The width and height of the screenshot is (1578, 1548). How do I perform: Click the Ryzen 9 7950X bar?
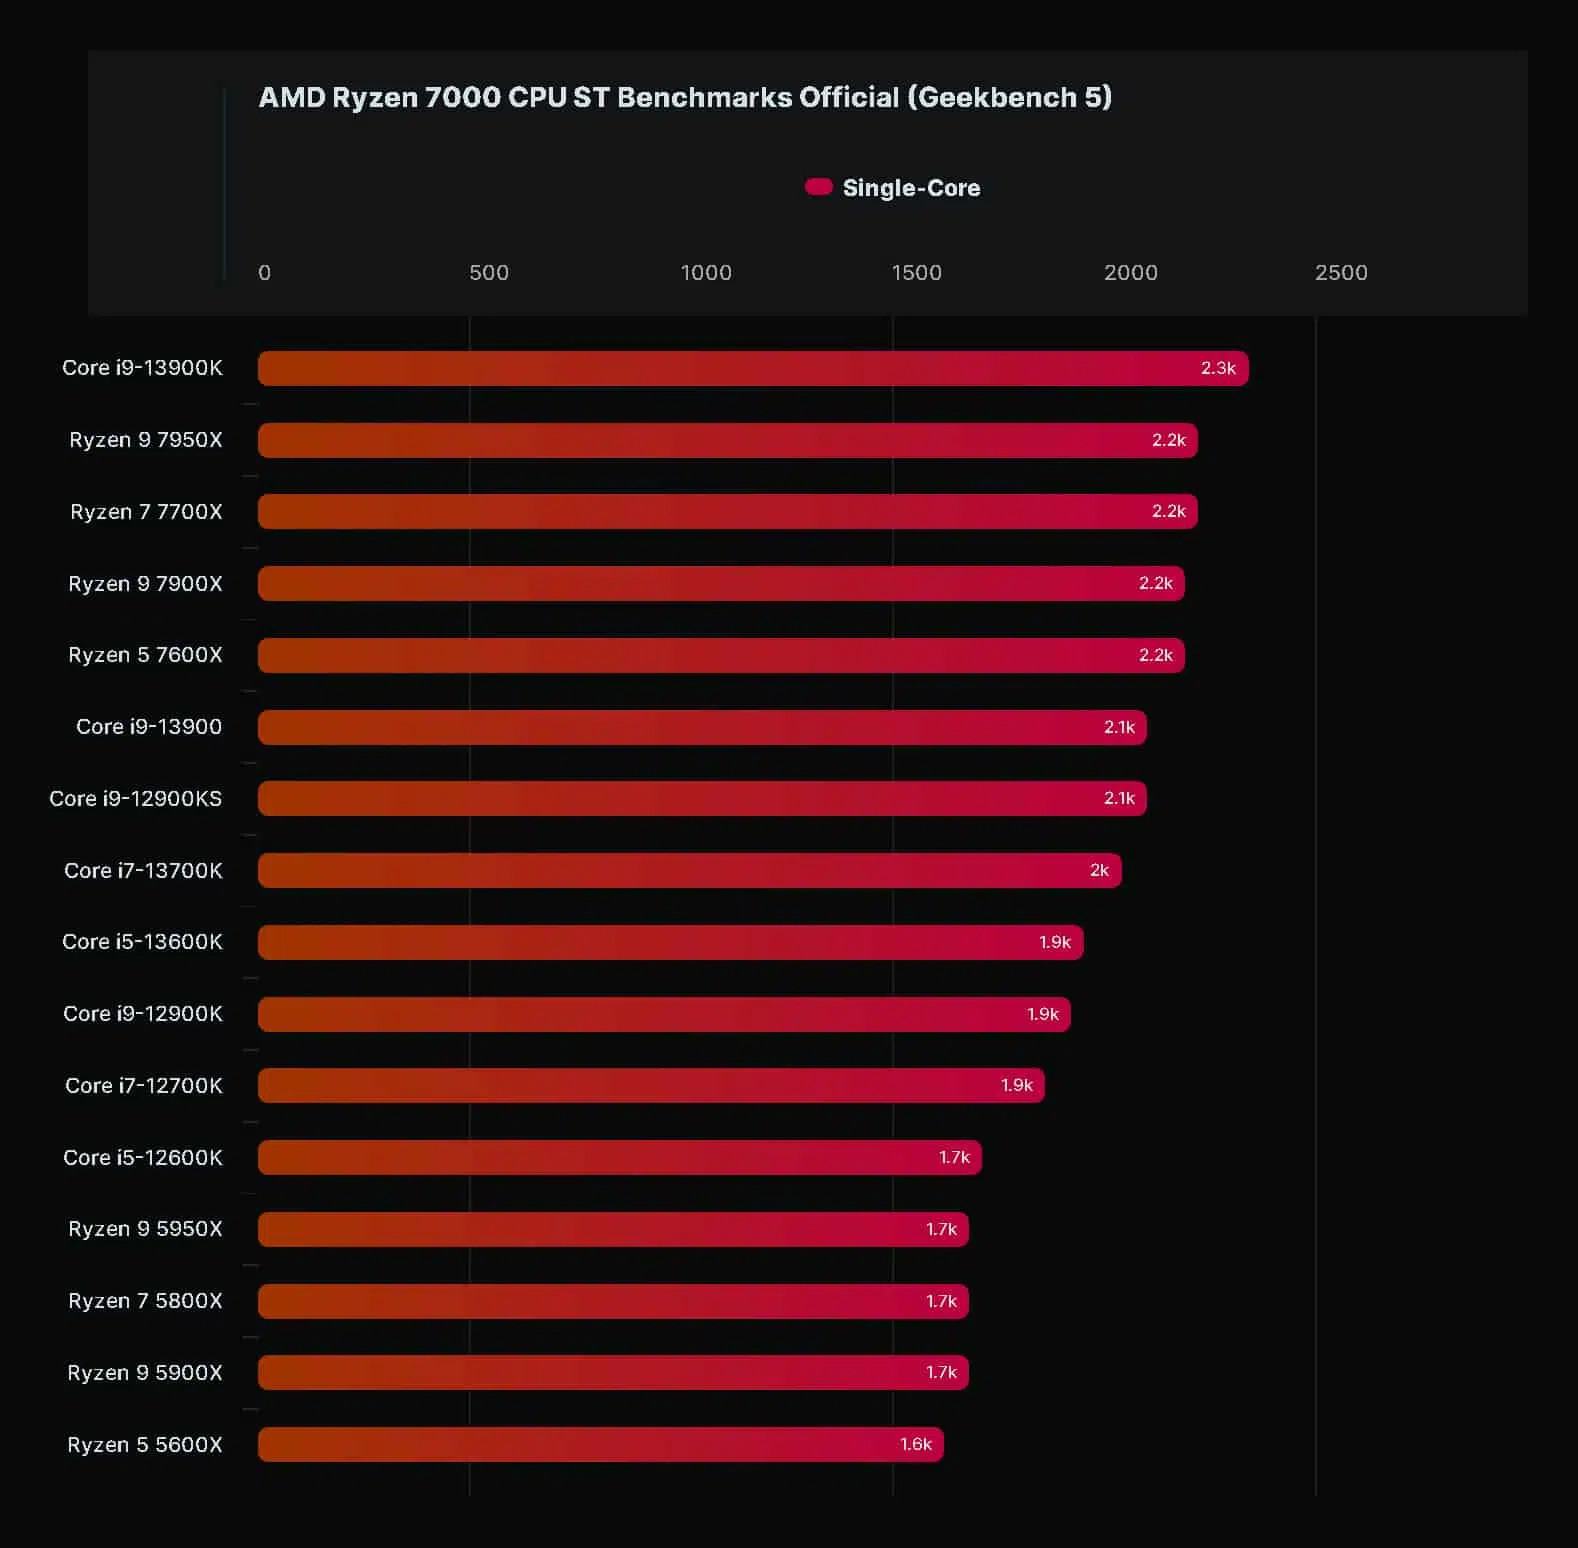728,440
